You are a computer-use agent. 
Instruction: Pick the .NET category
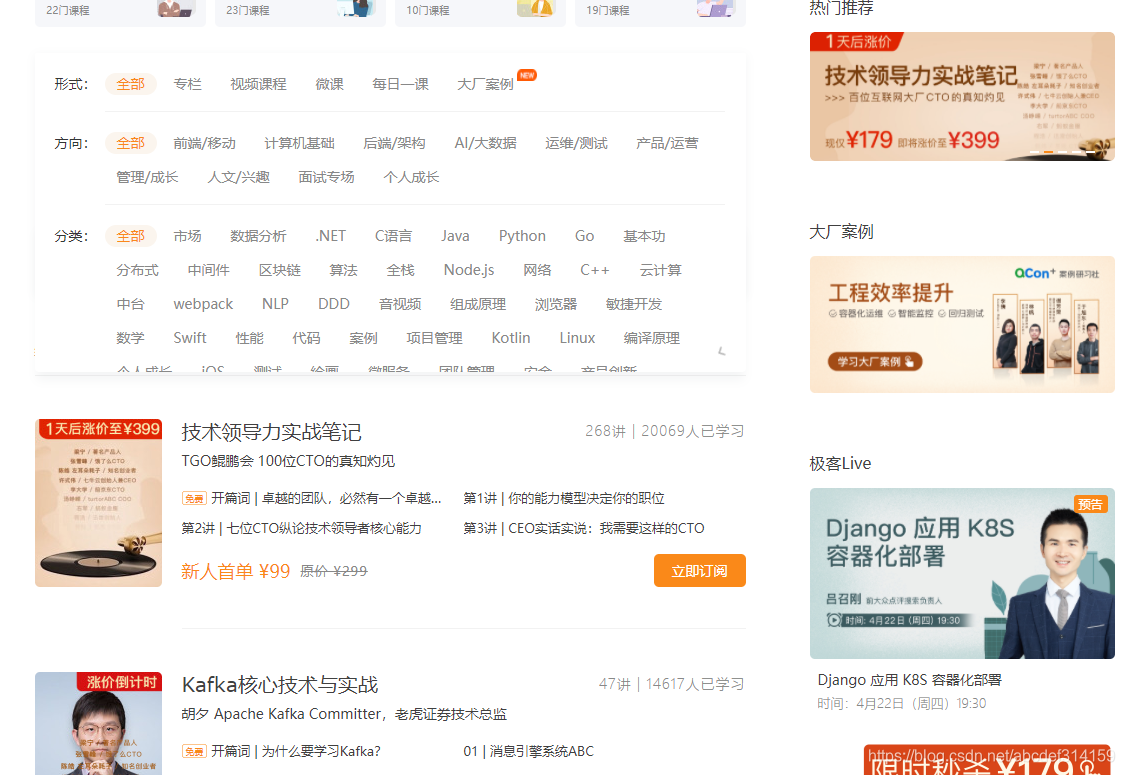click(x=331, y=236)
